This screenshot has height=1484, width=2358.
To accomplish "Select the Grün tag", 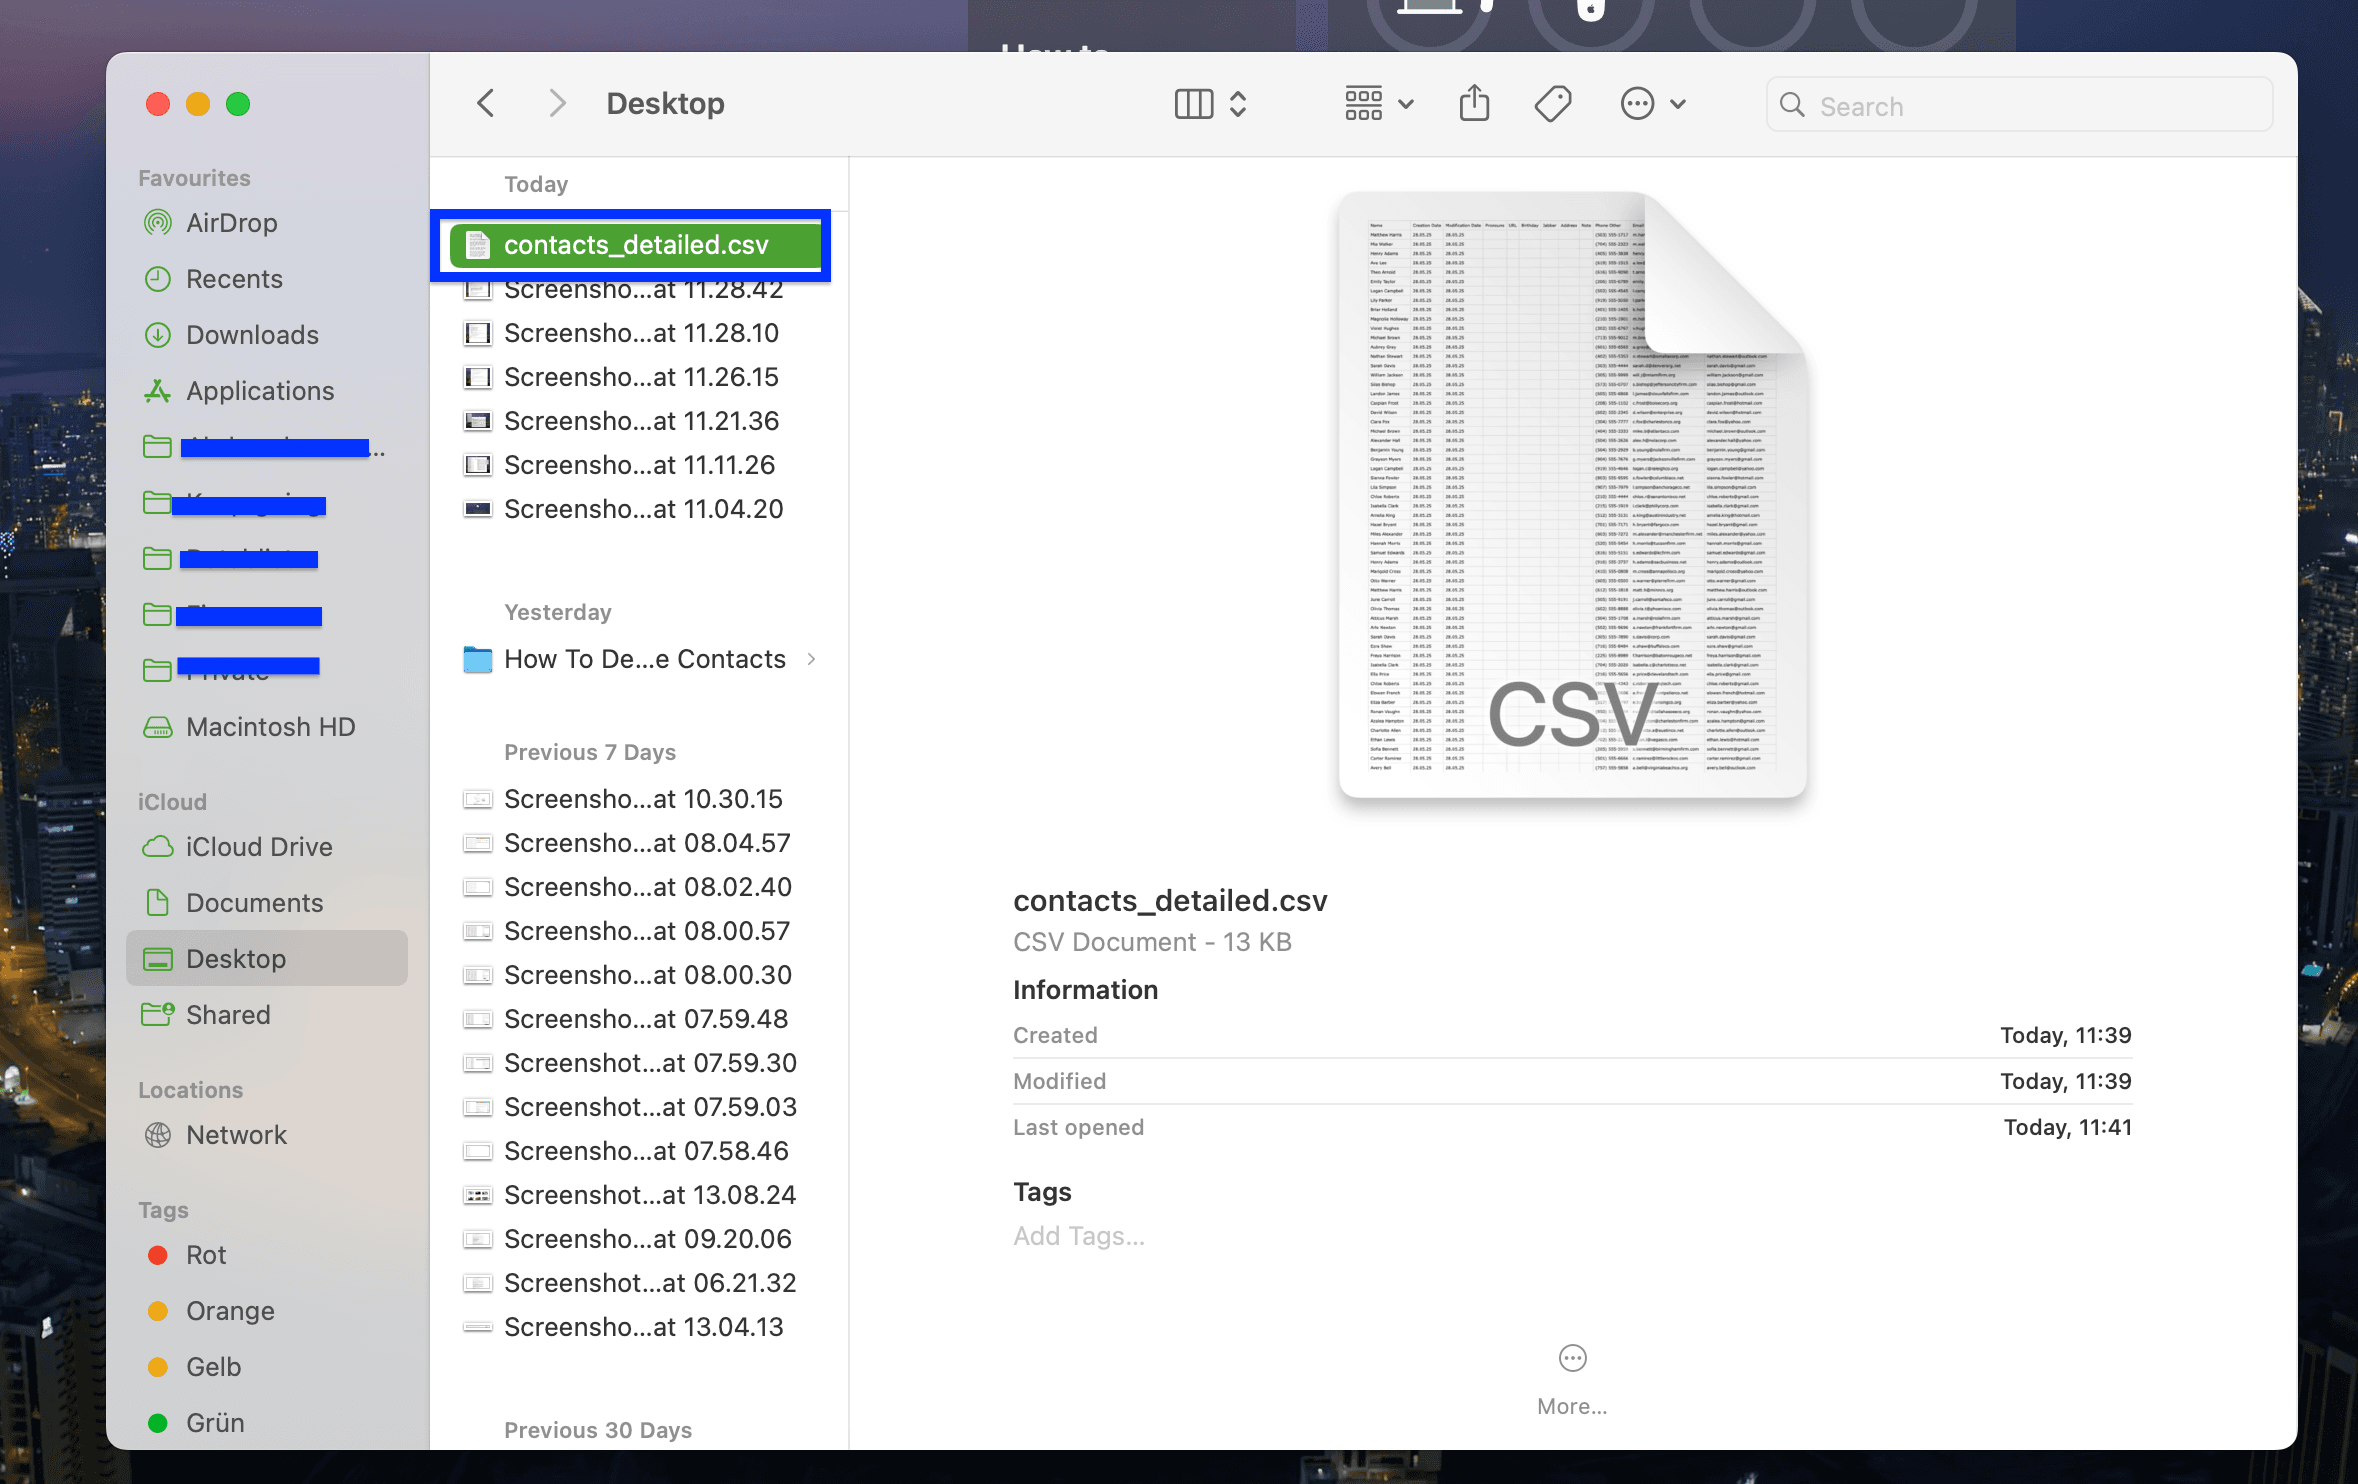I will [x=215, y=1422].
